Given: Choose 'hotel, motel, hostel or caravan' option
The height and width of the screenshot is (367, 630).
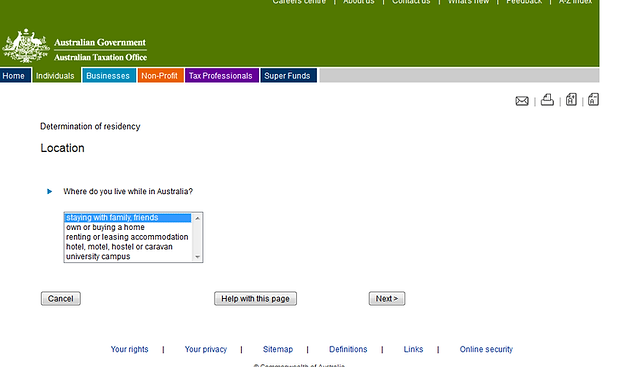Looking at the screenshot, I should click(128, 246).
